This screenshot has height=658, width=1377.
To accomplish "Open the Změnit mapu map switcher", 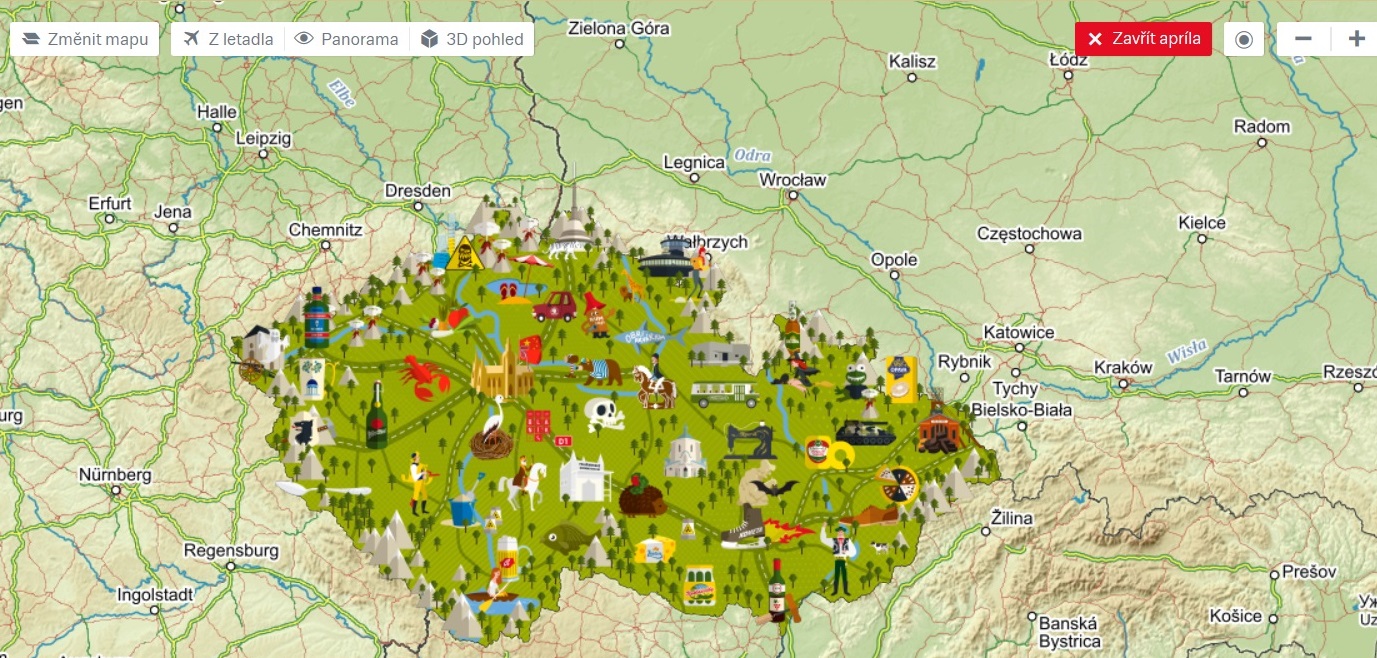I will pyautogui.click(x=85, y=39).
